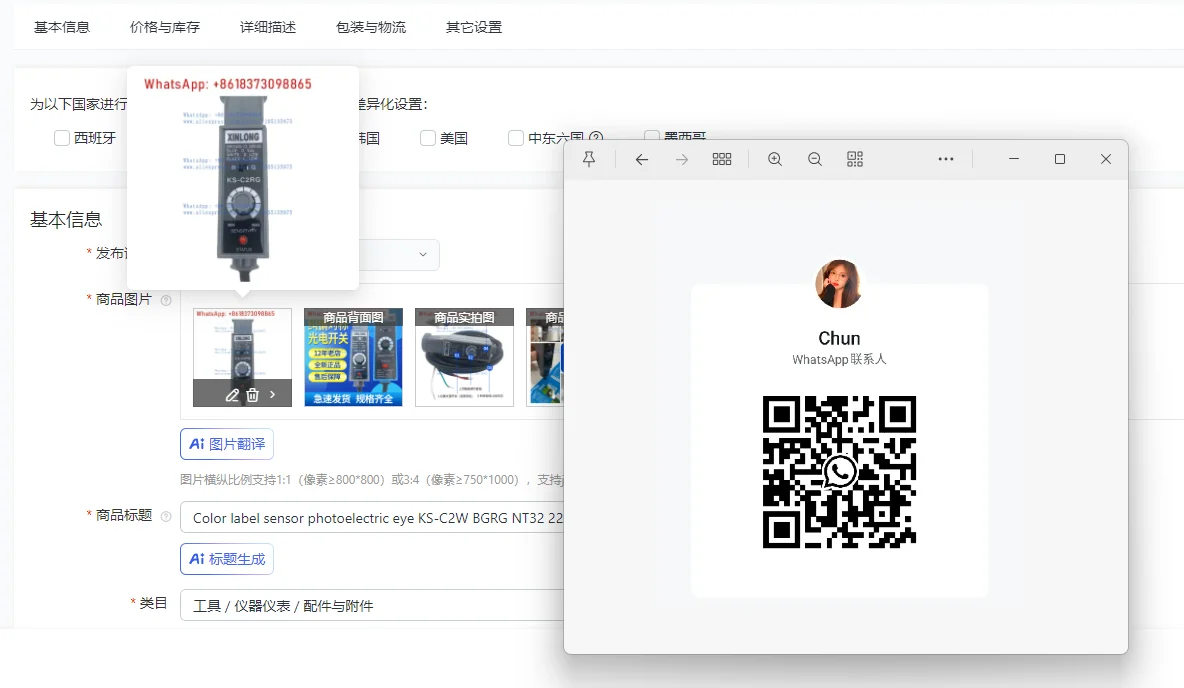Zoom in using the magnifier-plus icon

pyautogui.click(x=775, y=159)
